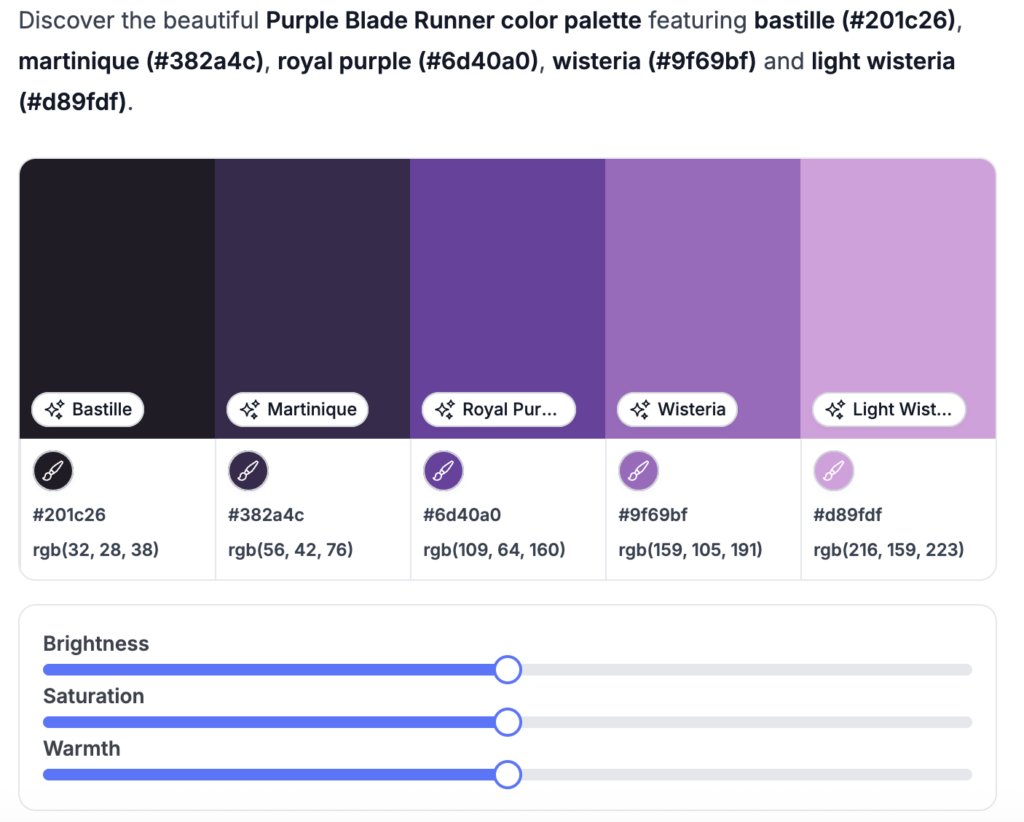Click the rgb(56, 42, 76) value

pos(290,550)
